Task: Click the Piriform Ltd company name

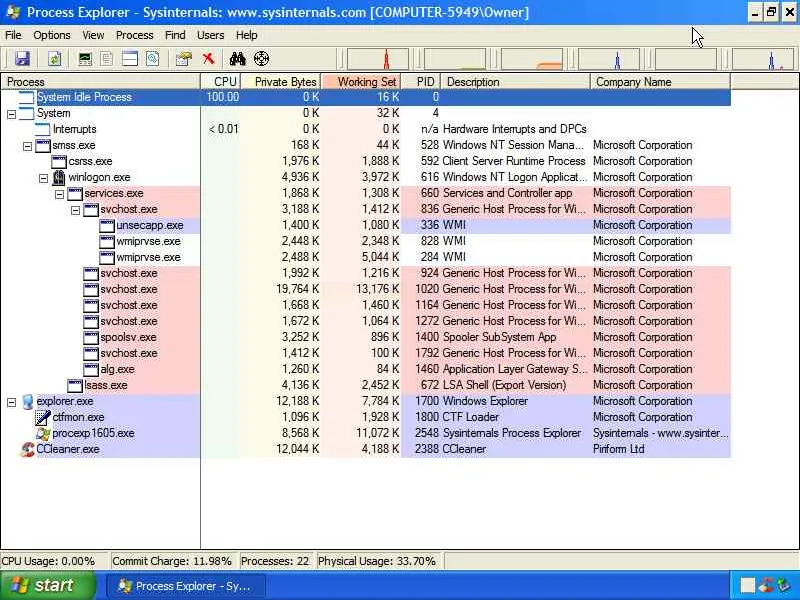Action: pos(618,449)
